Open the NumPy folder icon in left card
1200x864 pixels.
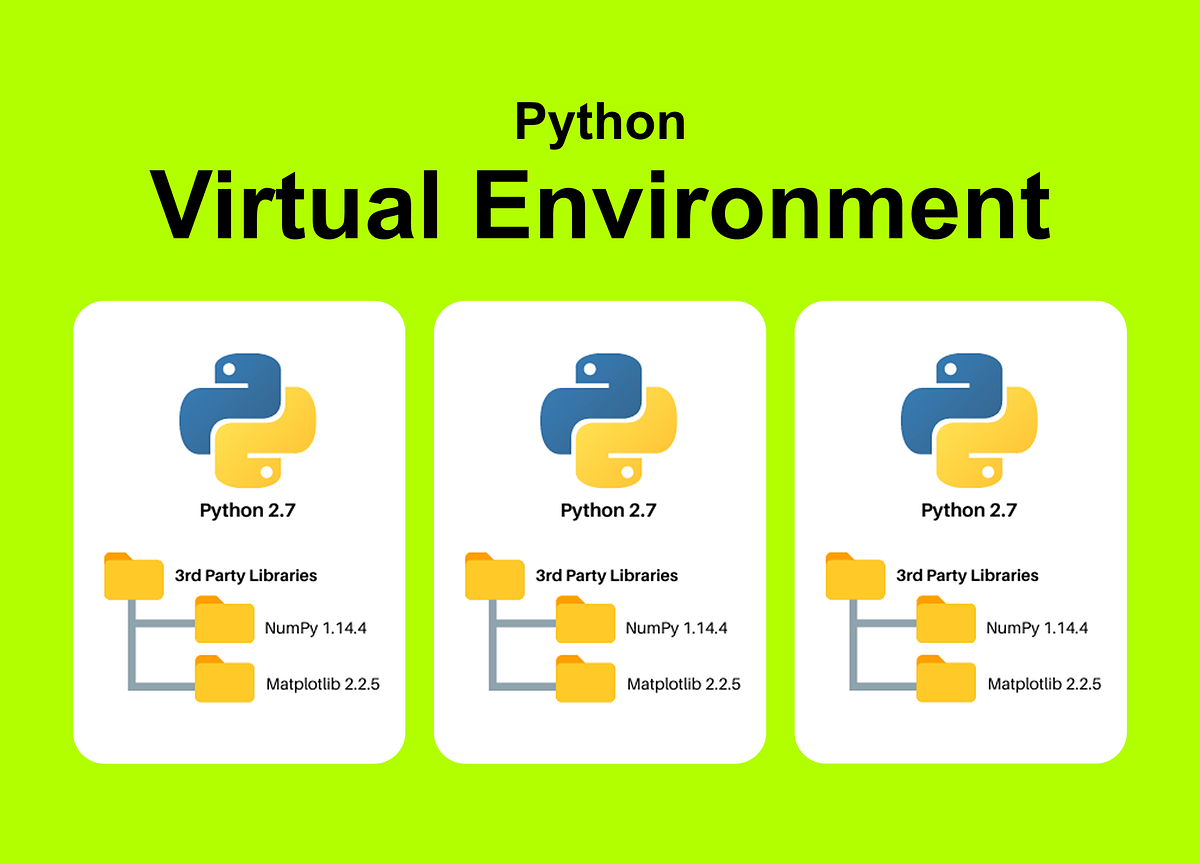pos(224,619)
